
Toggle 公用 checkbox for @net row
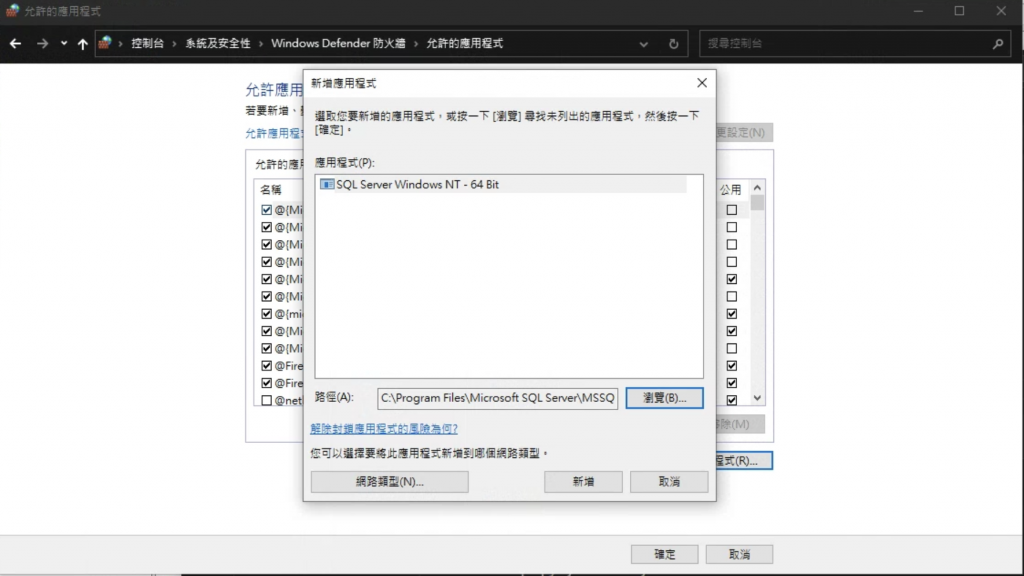tap(731, 400)
